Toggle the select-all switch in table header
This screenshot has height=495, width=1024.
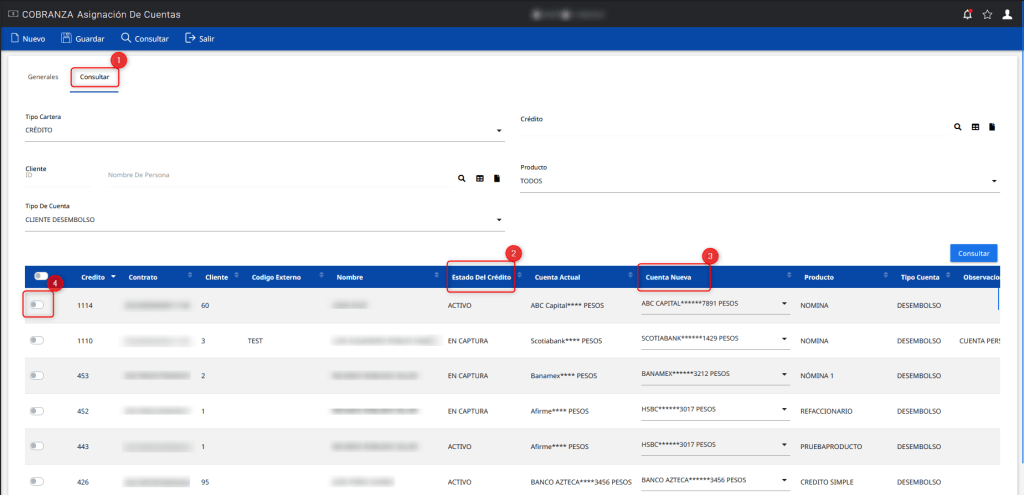[x=41, y=276]
